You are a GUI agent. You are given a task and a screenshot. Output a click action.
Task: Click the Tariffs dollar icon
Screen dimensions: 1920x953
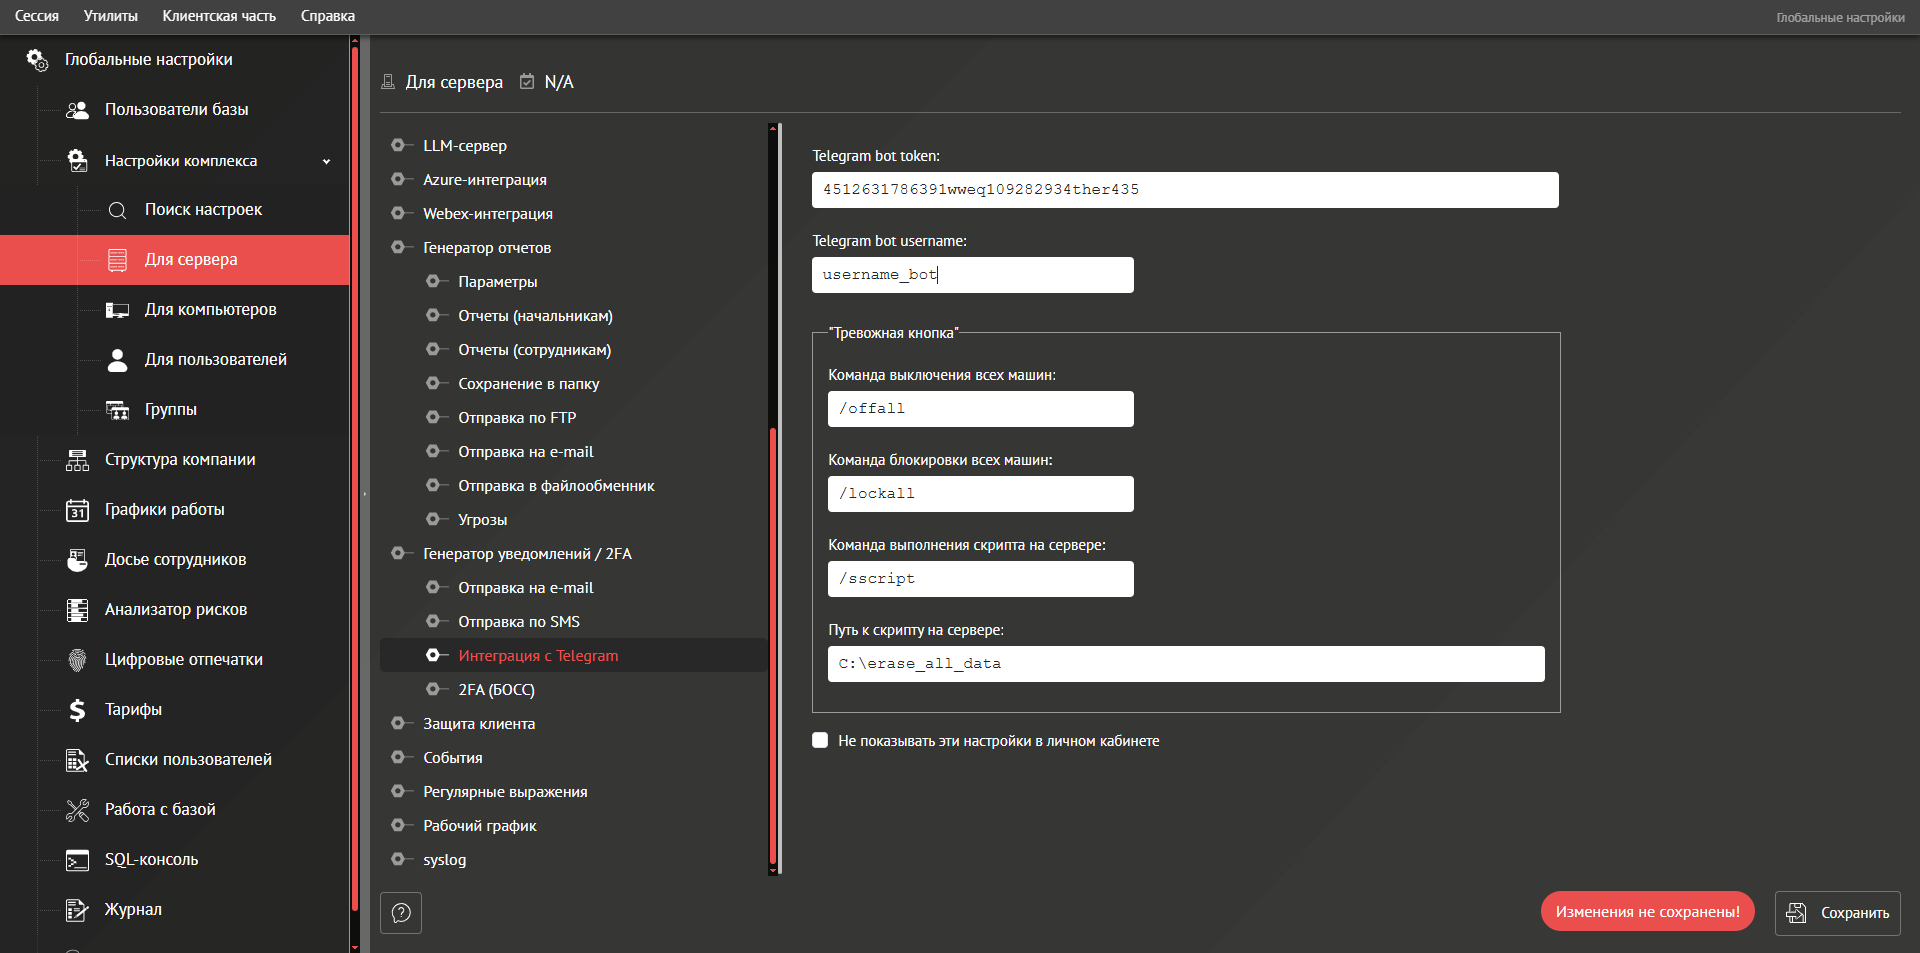[77, 710]
